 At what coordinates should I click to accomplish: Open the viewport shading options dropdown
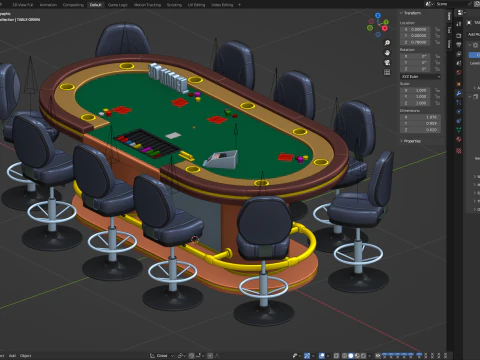pos(370,356)
